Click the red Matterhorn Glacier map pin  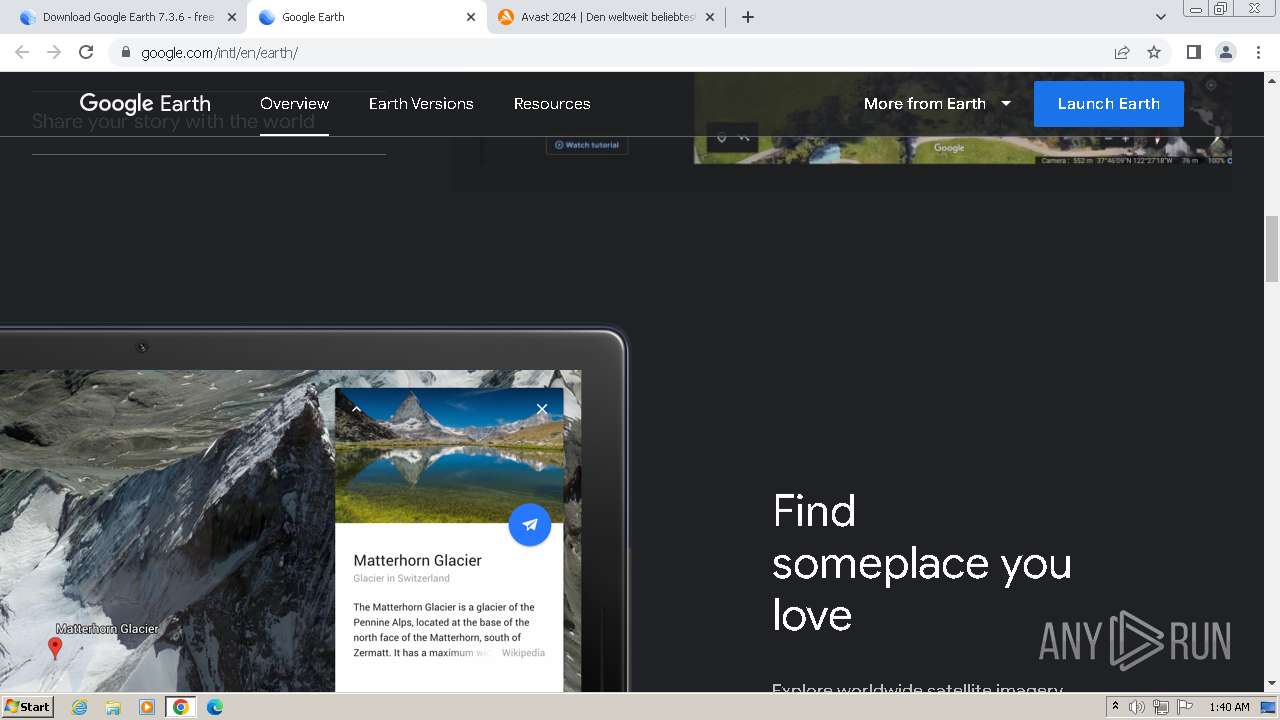(55, 648)
